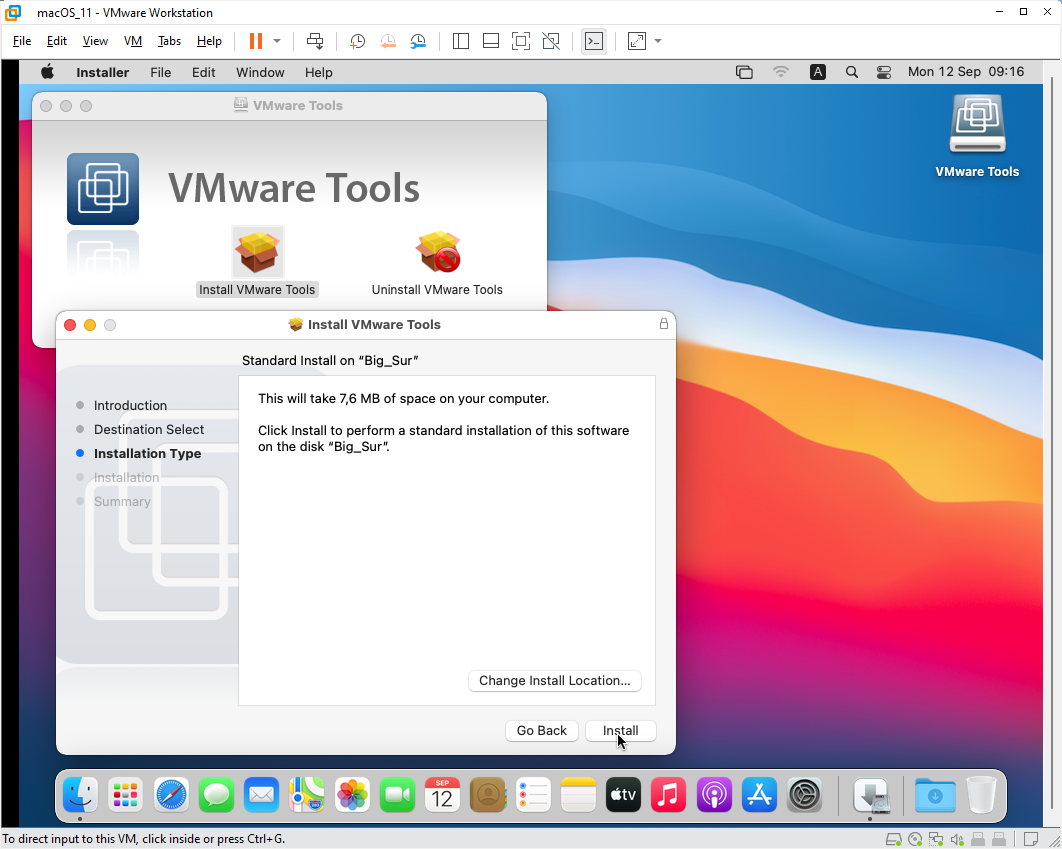Click the Install button
Image resolution: width=1062 pixels, height=849 pixels.
click(620, 731)
